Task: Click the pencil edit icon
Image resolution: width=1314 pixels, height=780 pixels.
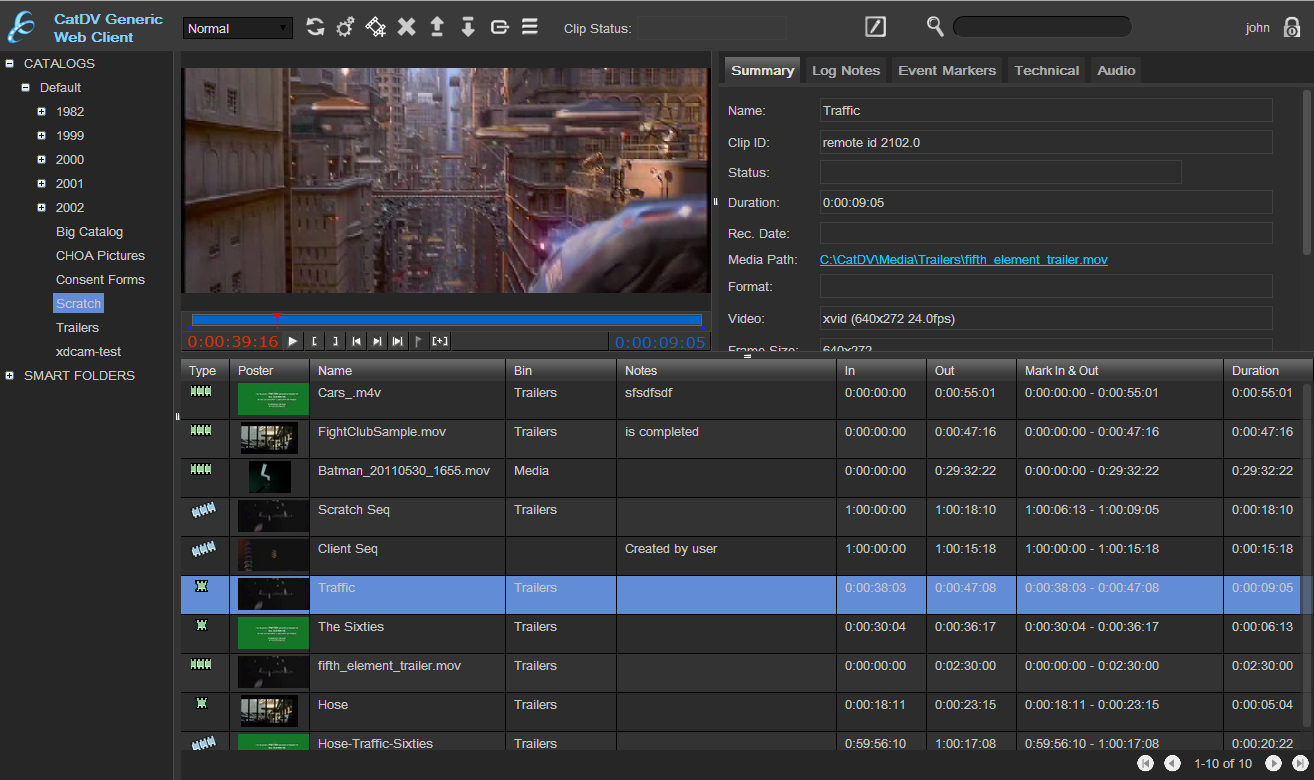Action: click(875, 27)
